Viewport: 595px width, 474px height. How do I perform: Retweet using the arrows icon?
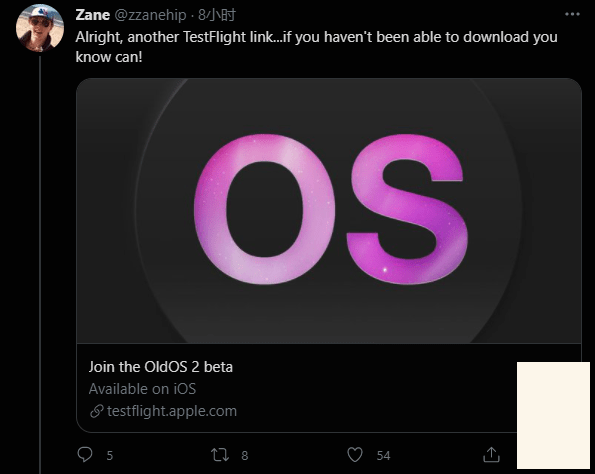220,455
